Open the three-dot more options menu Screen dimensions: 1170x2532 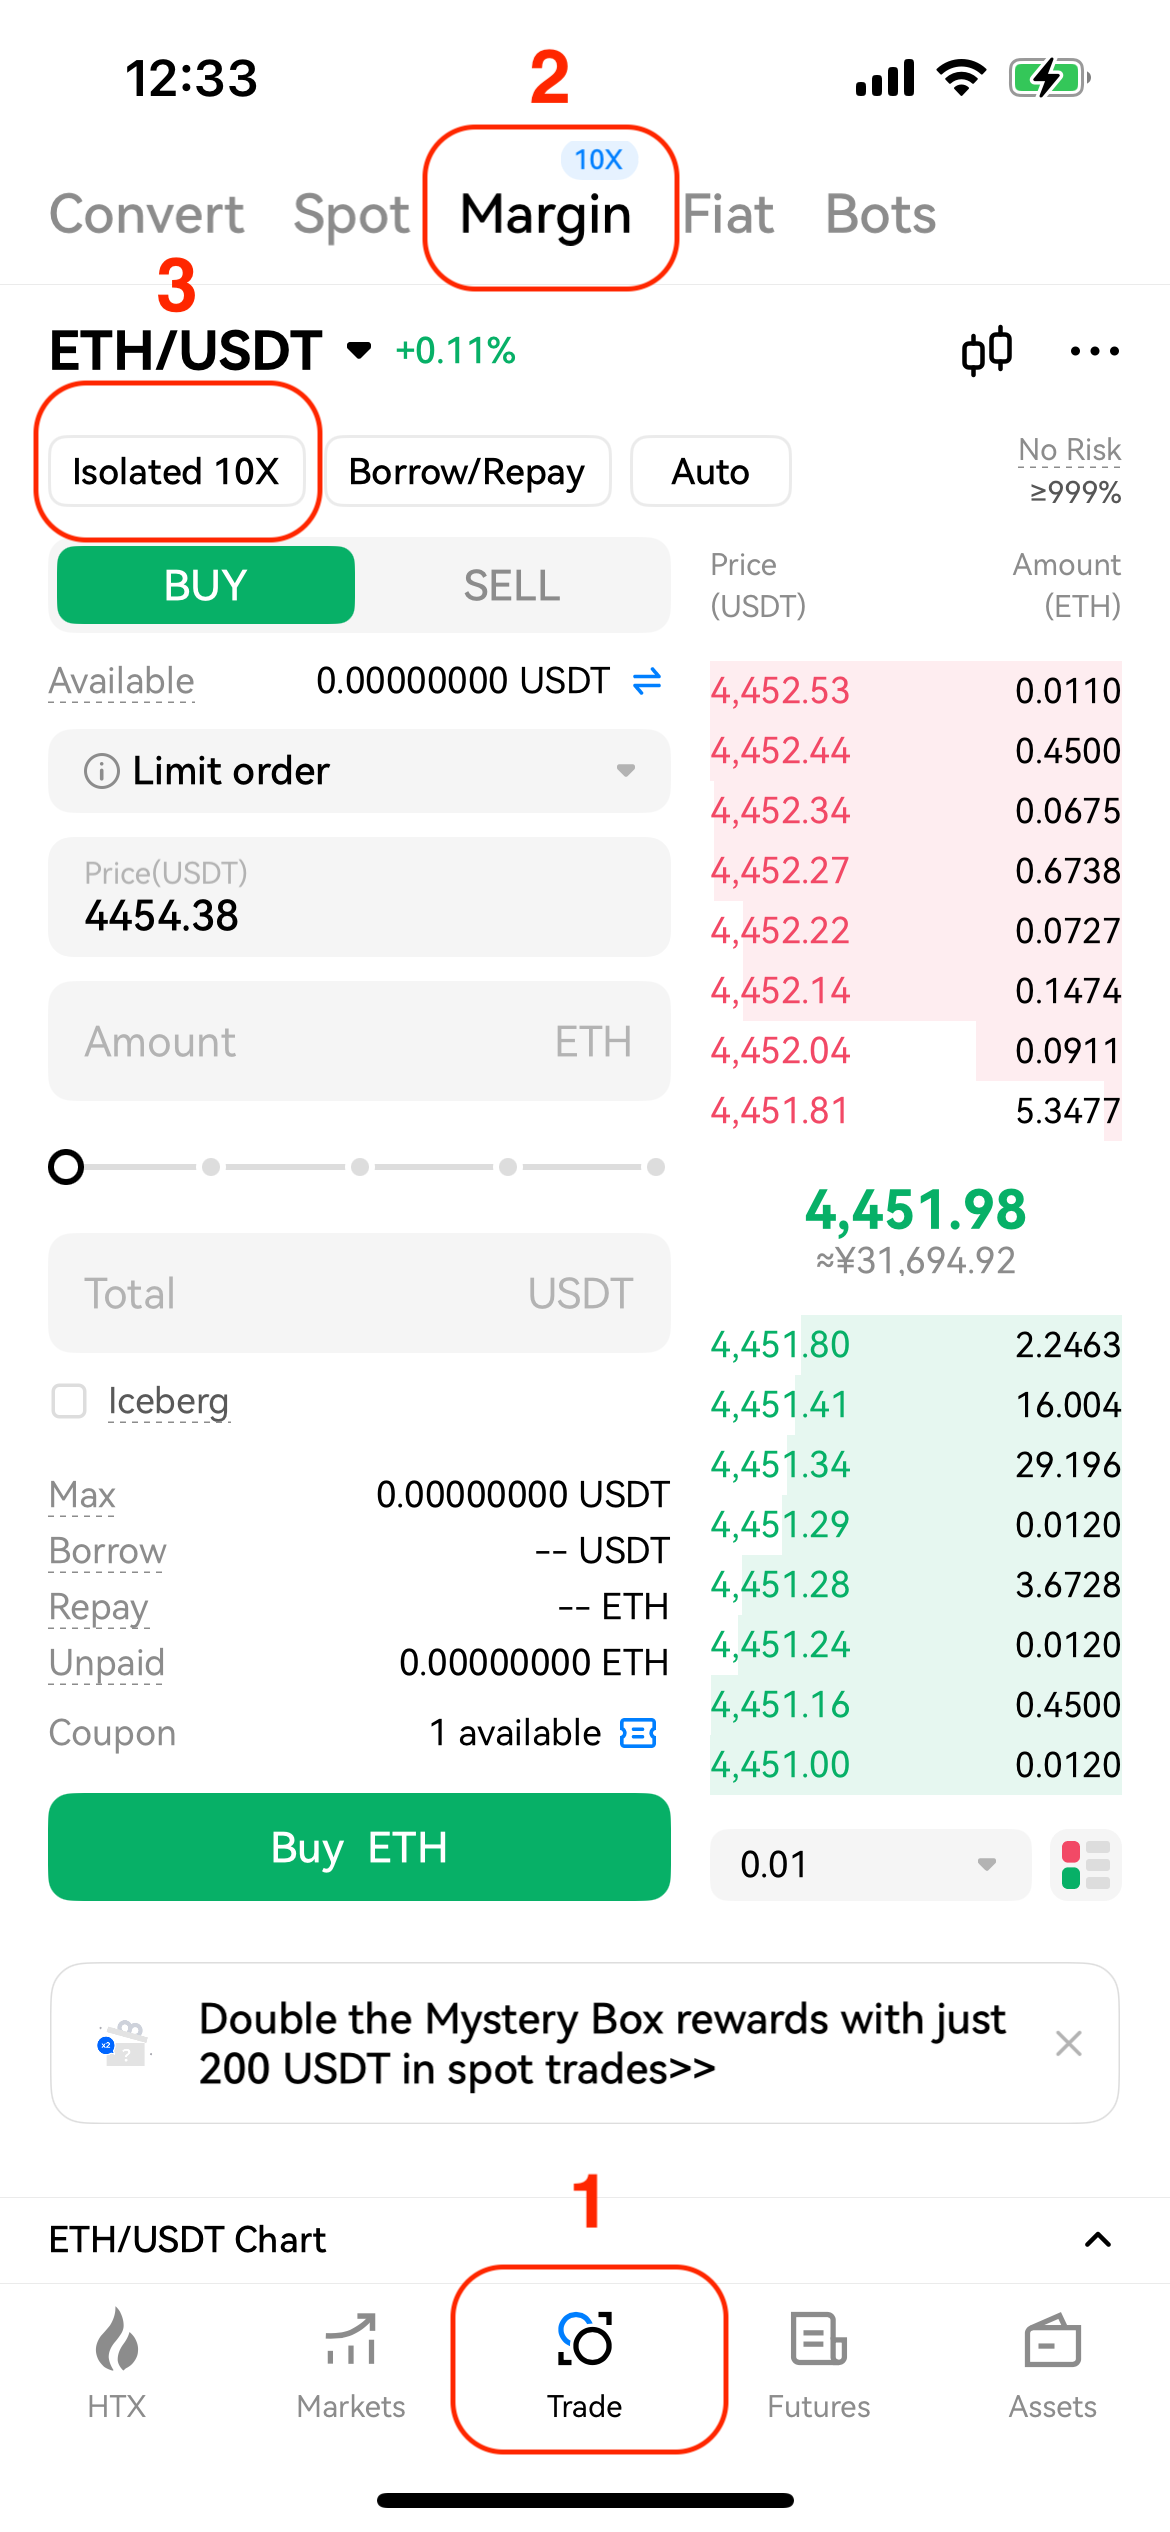pyautogui.click(x=1094, y=351)
